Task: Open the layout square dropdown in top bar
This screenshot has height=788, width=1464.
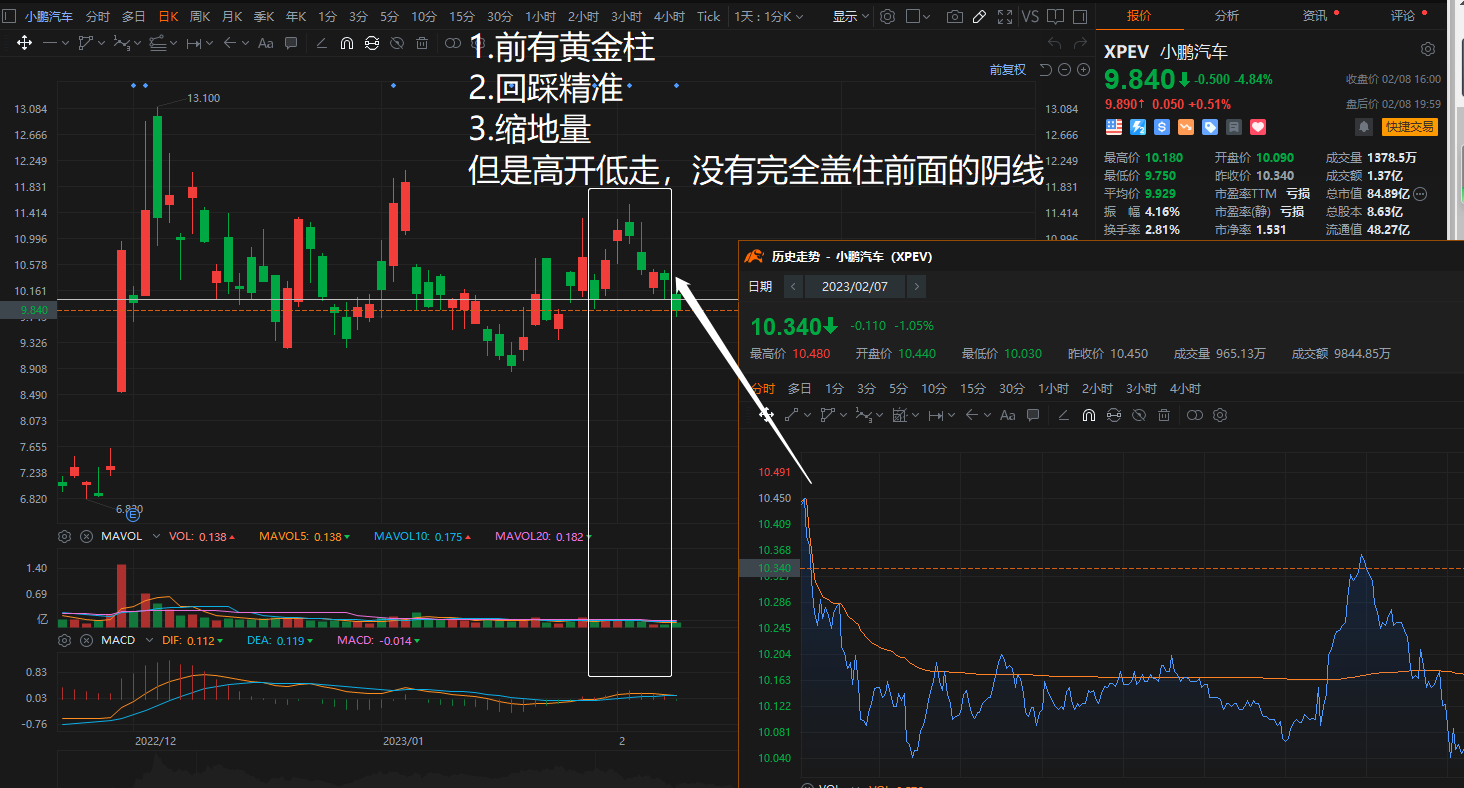Action: [x=919, y=17]
